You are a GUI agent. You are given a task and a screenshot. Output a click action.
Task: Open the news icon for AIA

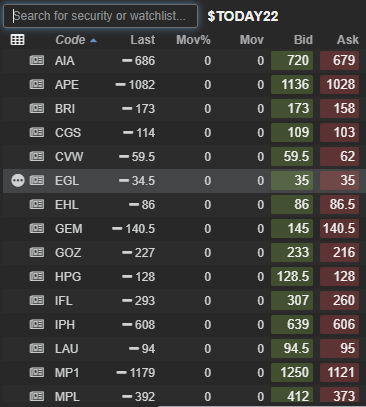37,60
